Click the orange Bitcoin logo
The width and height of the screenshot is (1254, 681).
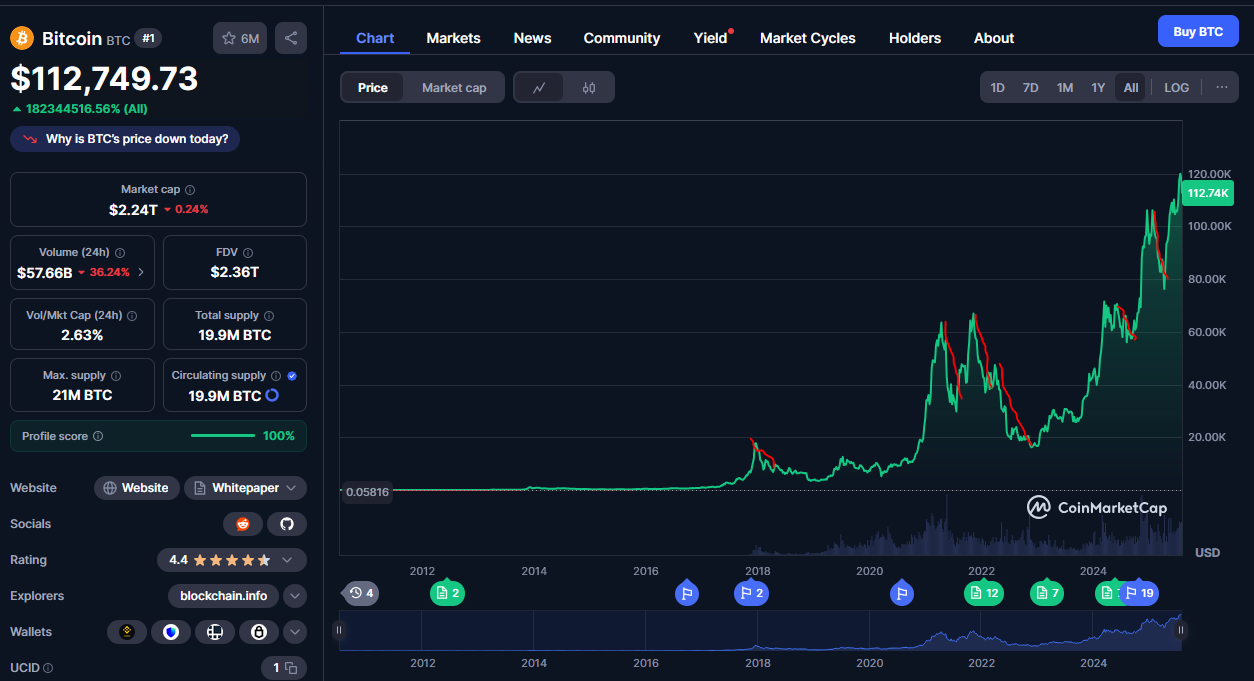(22, 38)
